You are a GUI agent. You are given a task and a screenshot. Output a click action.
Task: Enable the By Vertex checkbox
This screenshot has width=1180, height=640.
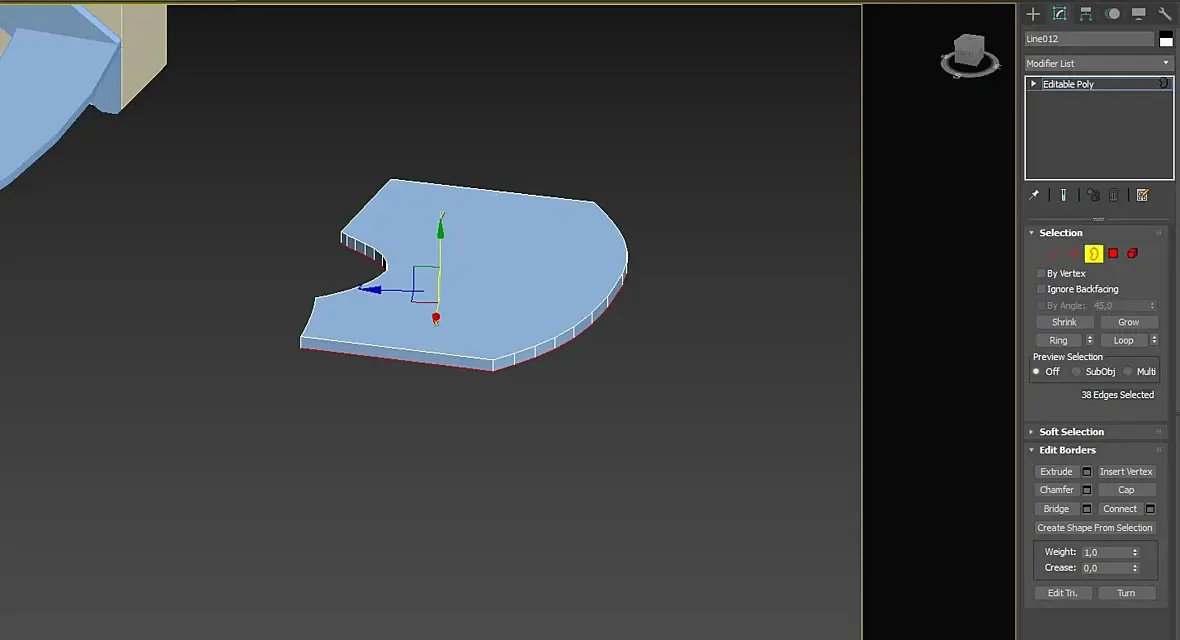pyautogui.click(x=1041, y=273)
